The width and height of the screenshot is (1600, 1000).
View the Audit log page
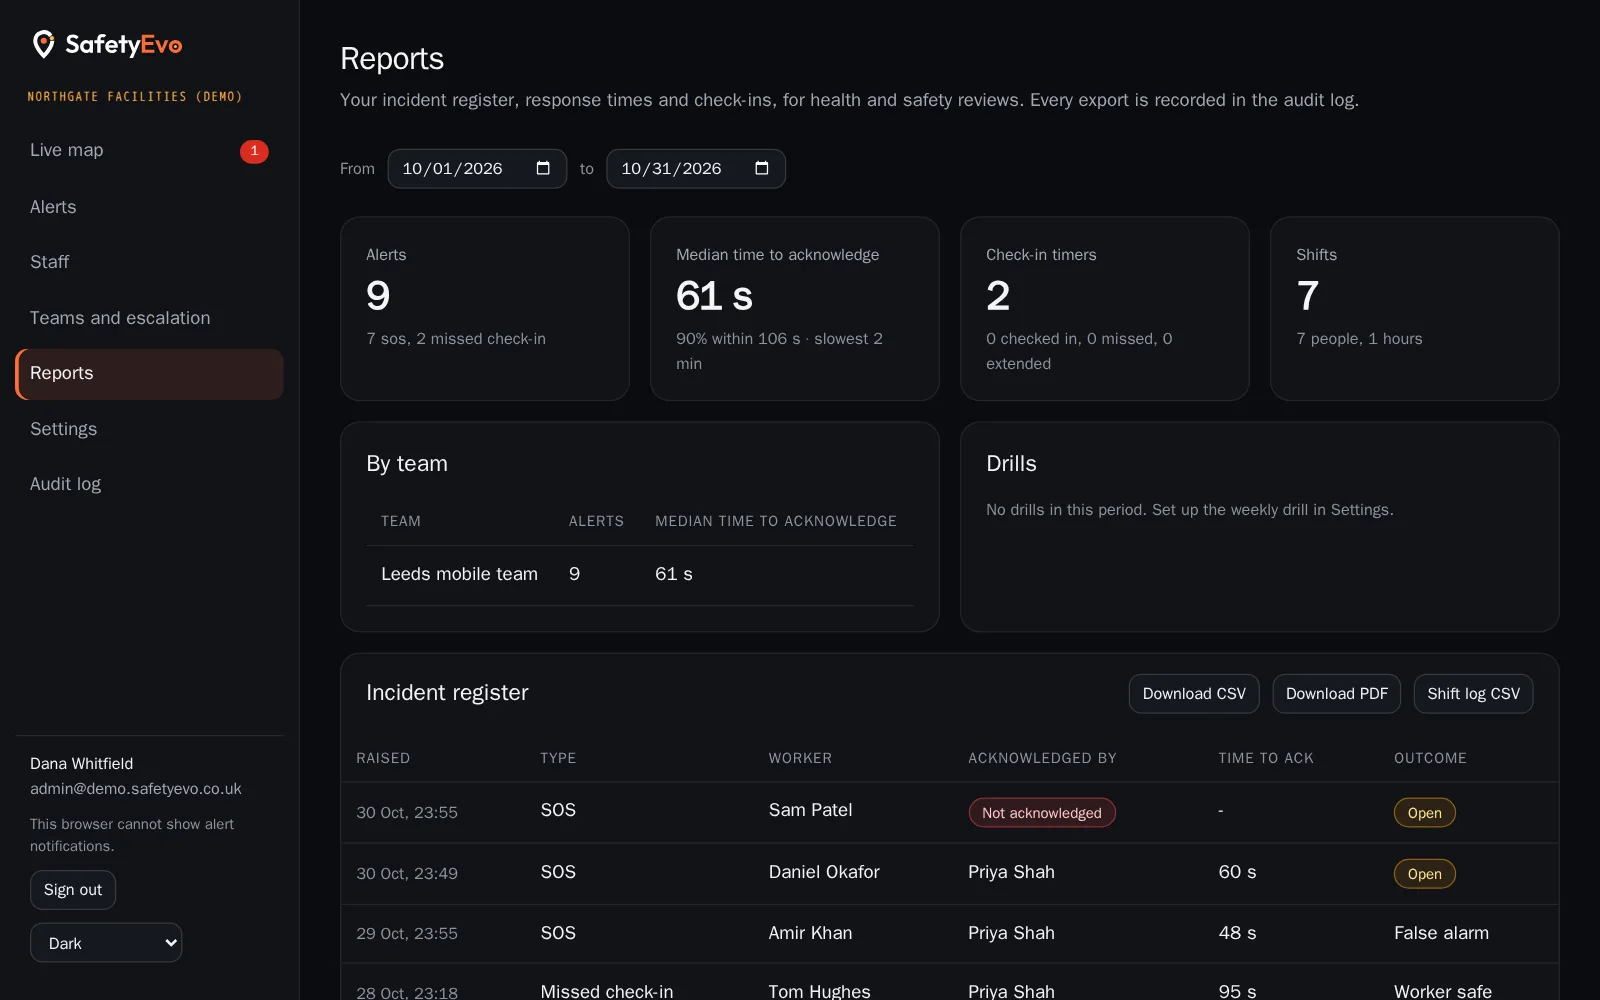tap(149, 484)
